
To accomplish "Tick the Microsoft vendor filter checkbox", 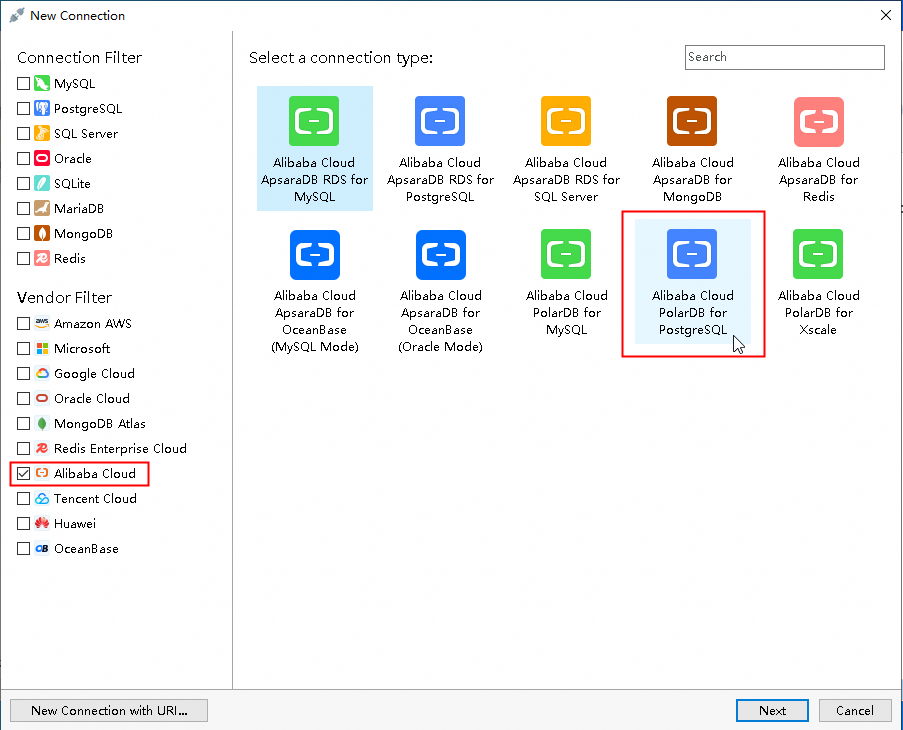I will 24,348.
